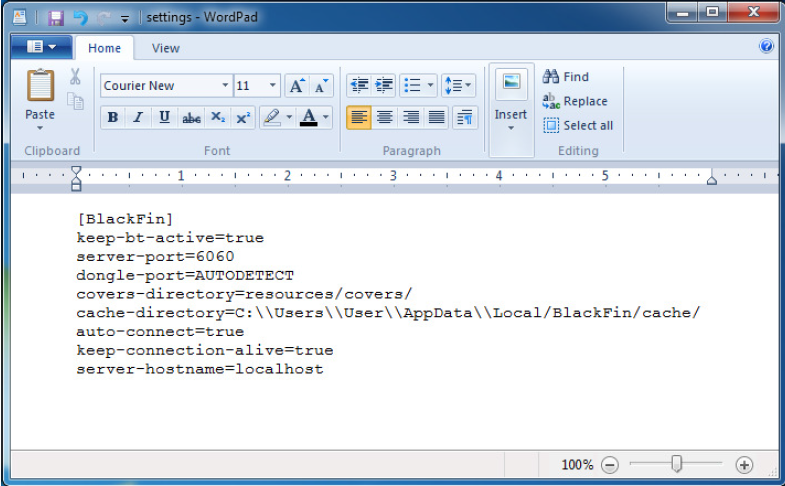Justify the text
This screenshot has height=486, width=785.
437,118
